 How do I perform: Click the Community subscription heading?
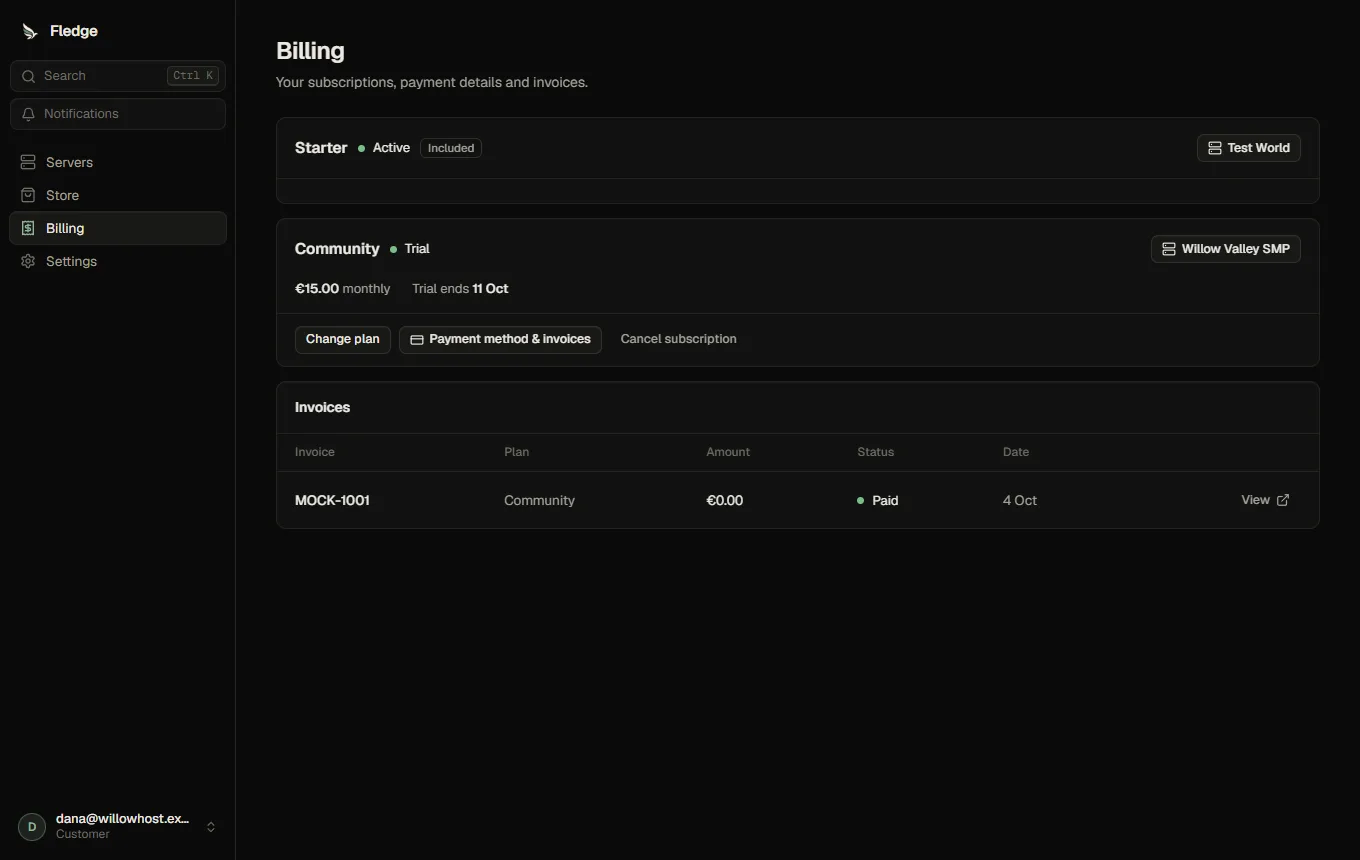click(x=337, y=249)
